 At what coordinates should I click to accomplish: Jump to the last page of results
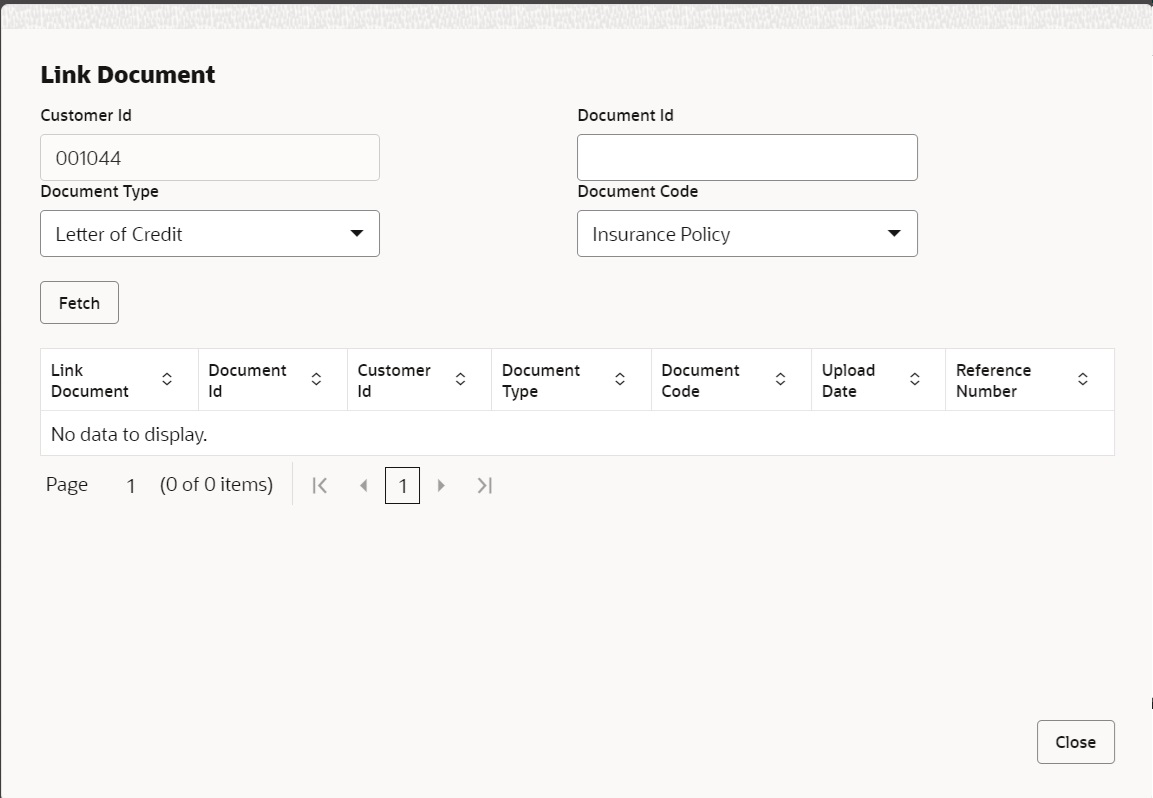tap(484, 484)
